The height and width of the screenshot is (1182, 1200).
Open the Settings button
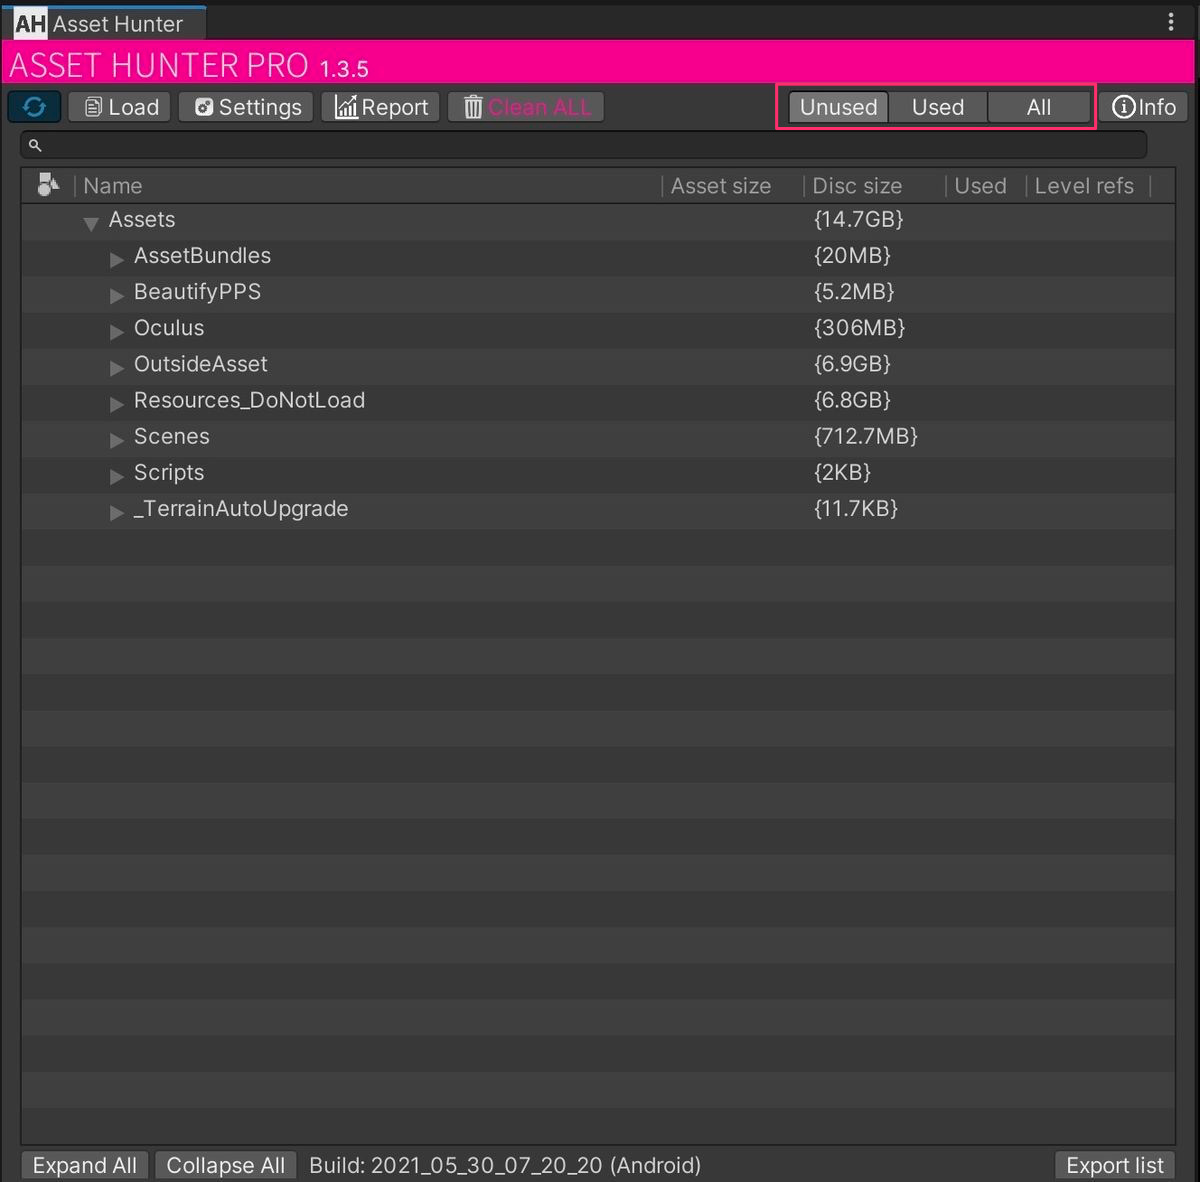pyautogui.click(x=246, y=107)
